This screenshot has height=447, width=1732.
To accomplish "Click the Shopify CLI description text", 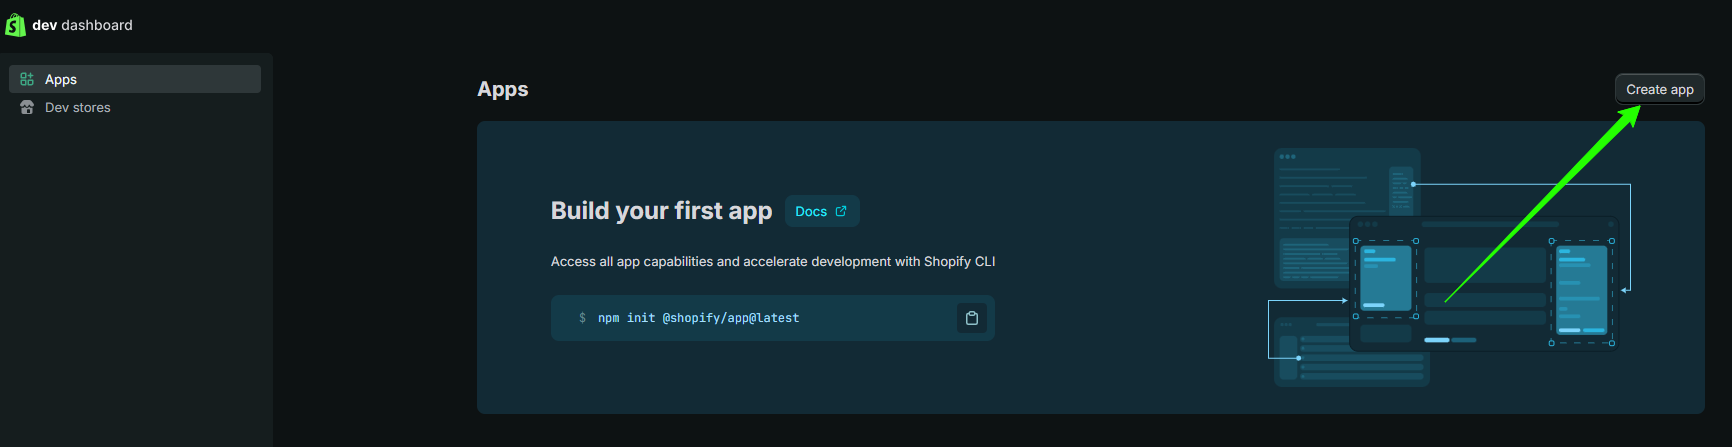I will coord(772,261).
